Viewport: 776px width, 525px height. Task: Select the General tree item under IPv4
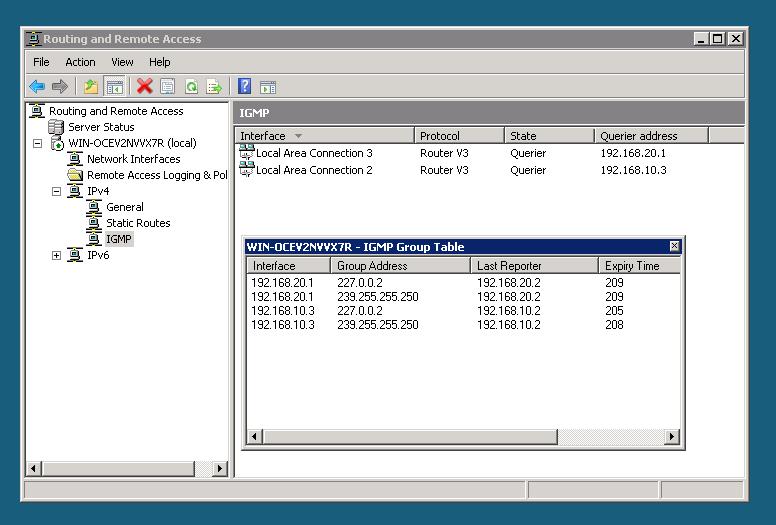pos(125,207)
